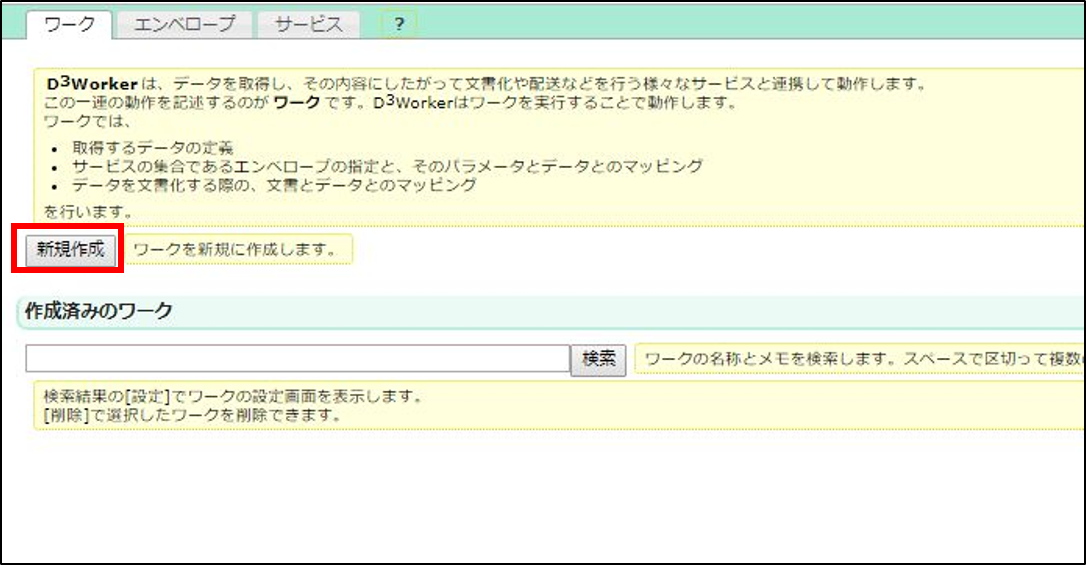Image resolution: width=1086 pixels, height=565 pixels.
Task: Click the ワークを新規に作成します hint label
Action: [x=235, y=250]
